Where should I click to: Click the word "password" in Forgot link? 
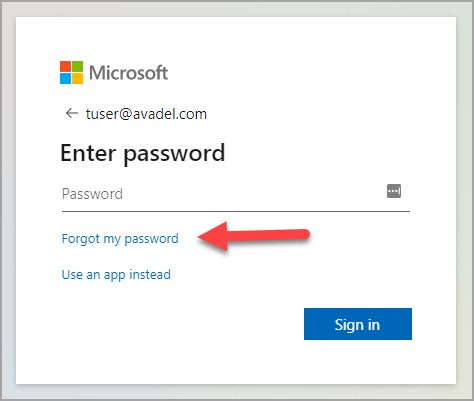tap(151, 239)
